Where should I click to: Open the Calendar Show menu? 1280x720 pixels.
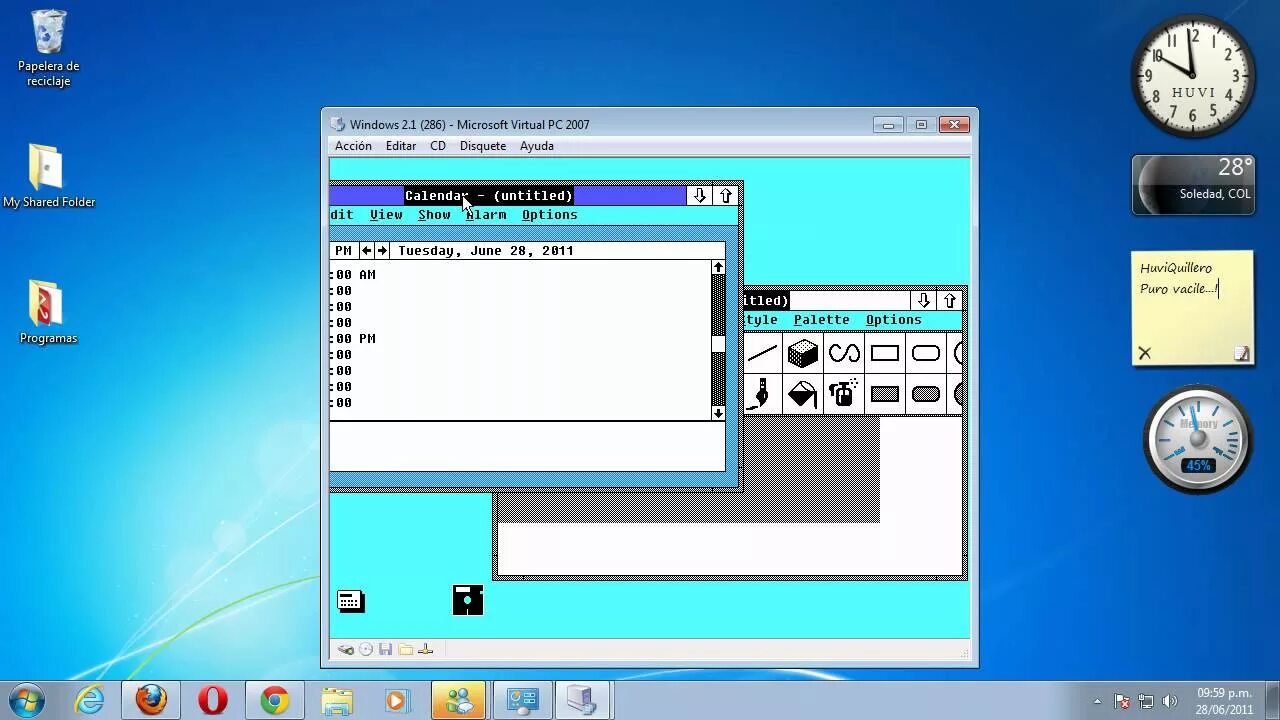(x=434, y=215)
